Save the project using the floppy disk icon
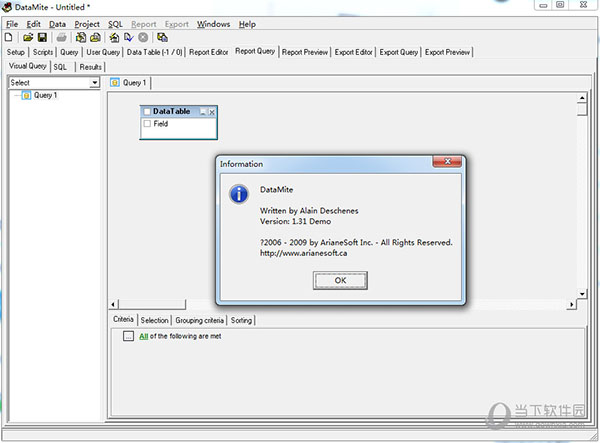This screenshot has height=443, width=600. tap(42, 37)
